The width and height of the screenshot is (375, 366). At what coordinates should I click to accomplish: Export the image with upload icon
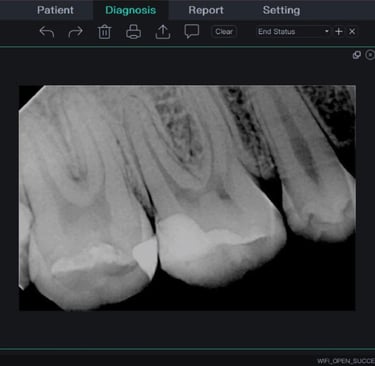coord(163,32)
